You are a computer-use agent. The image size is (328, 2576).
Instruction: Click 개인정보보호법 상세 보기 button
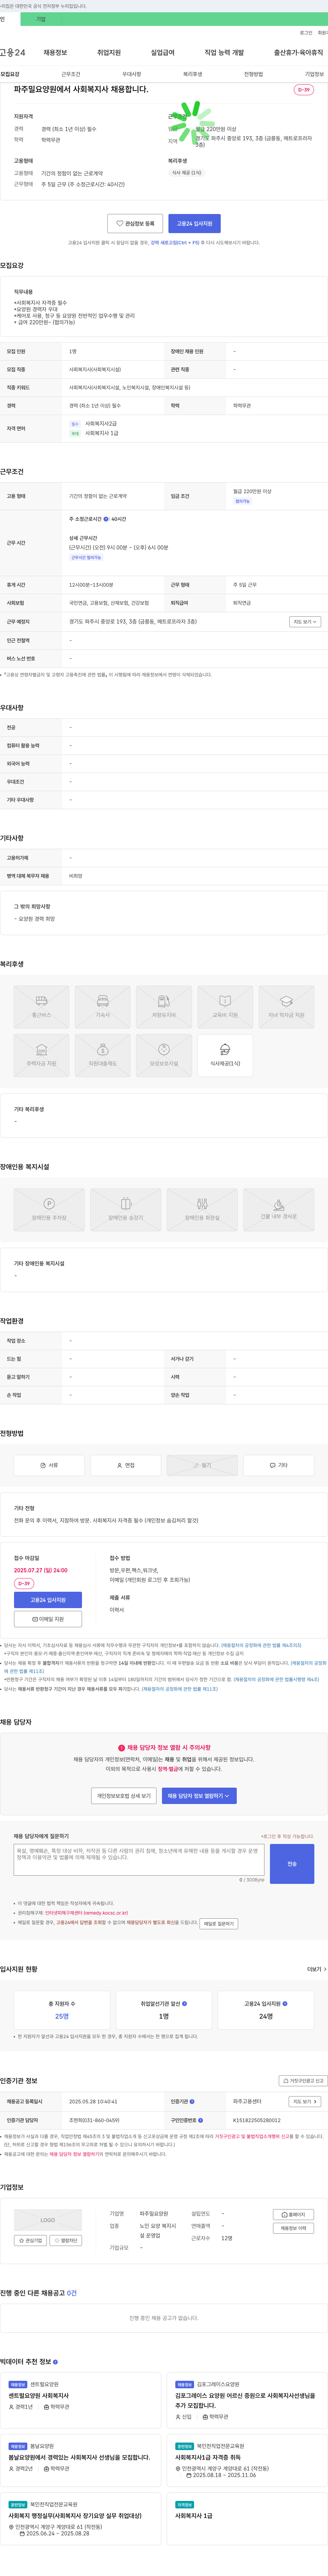click(124, 1796)
